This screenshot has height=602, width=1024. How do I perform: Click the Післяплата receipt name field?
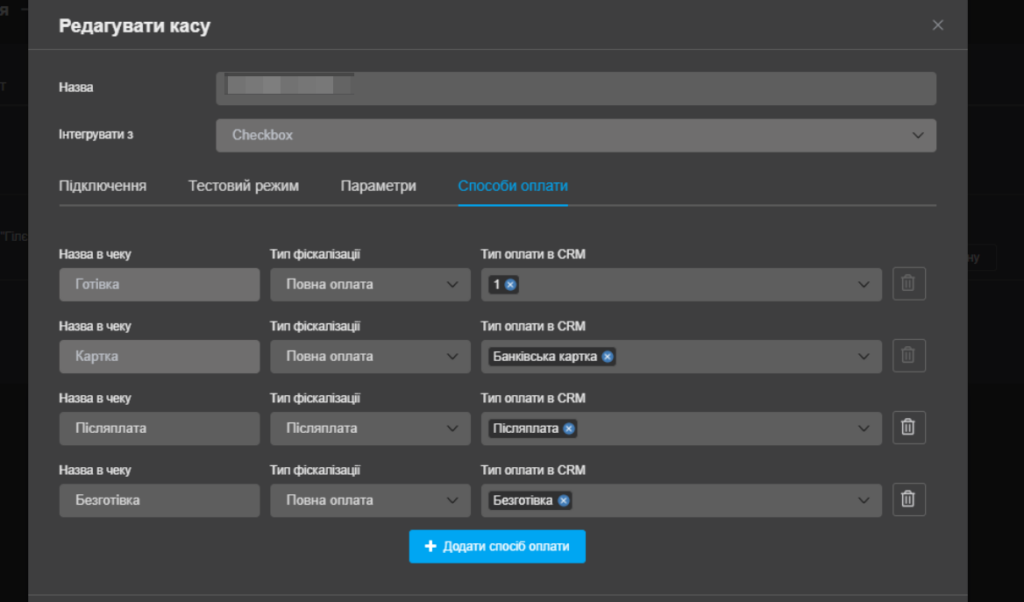point(160,428)
